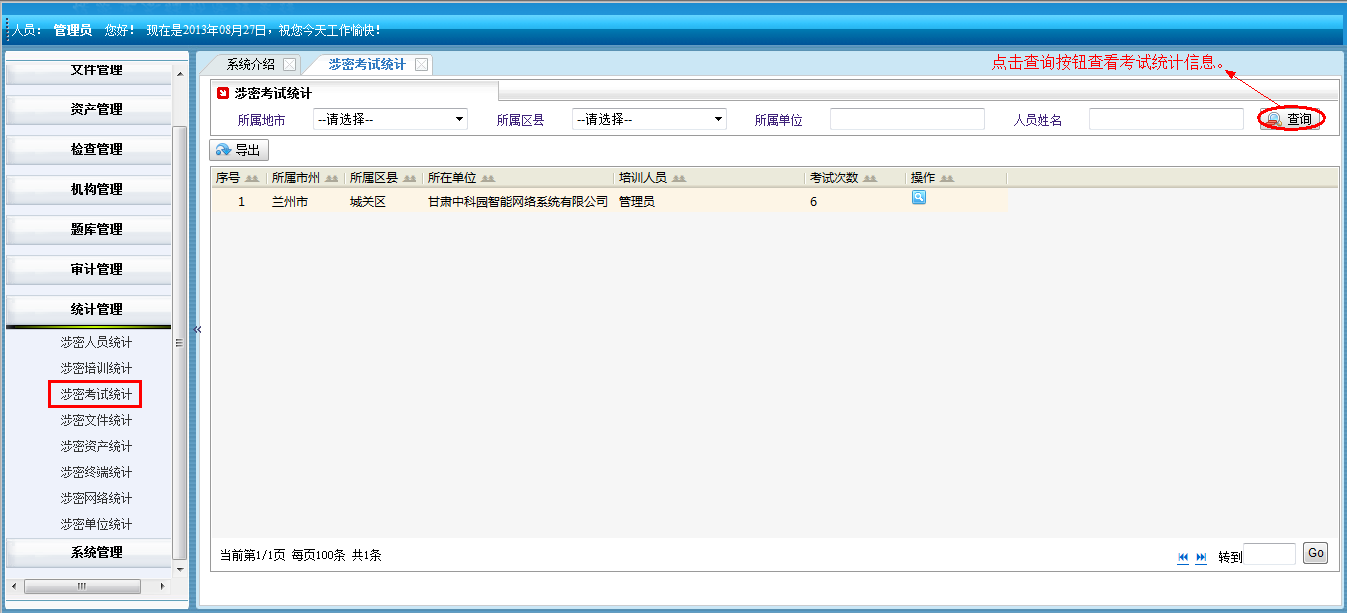Open the 所属地市 dropdown

390,119
